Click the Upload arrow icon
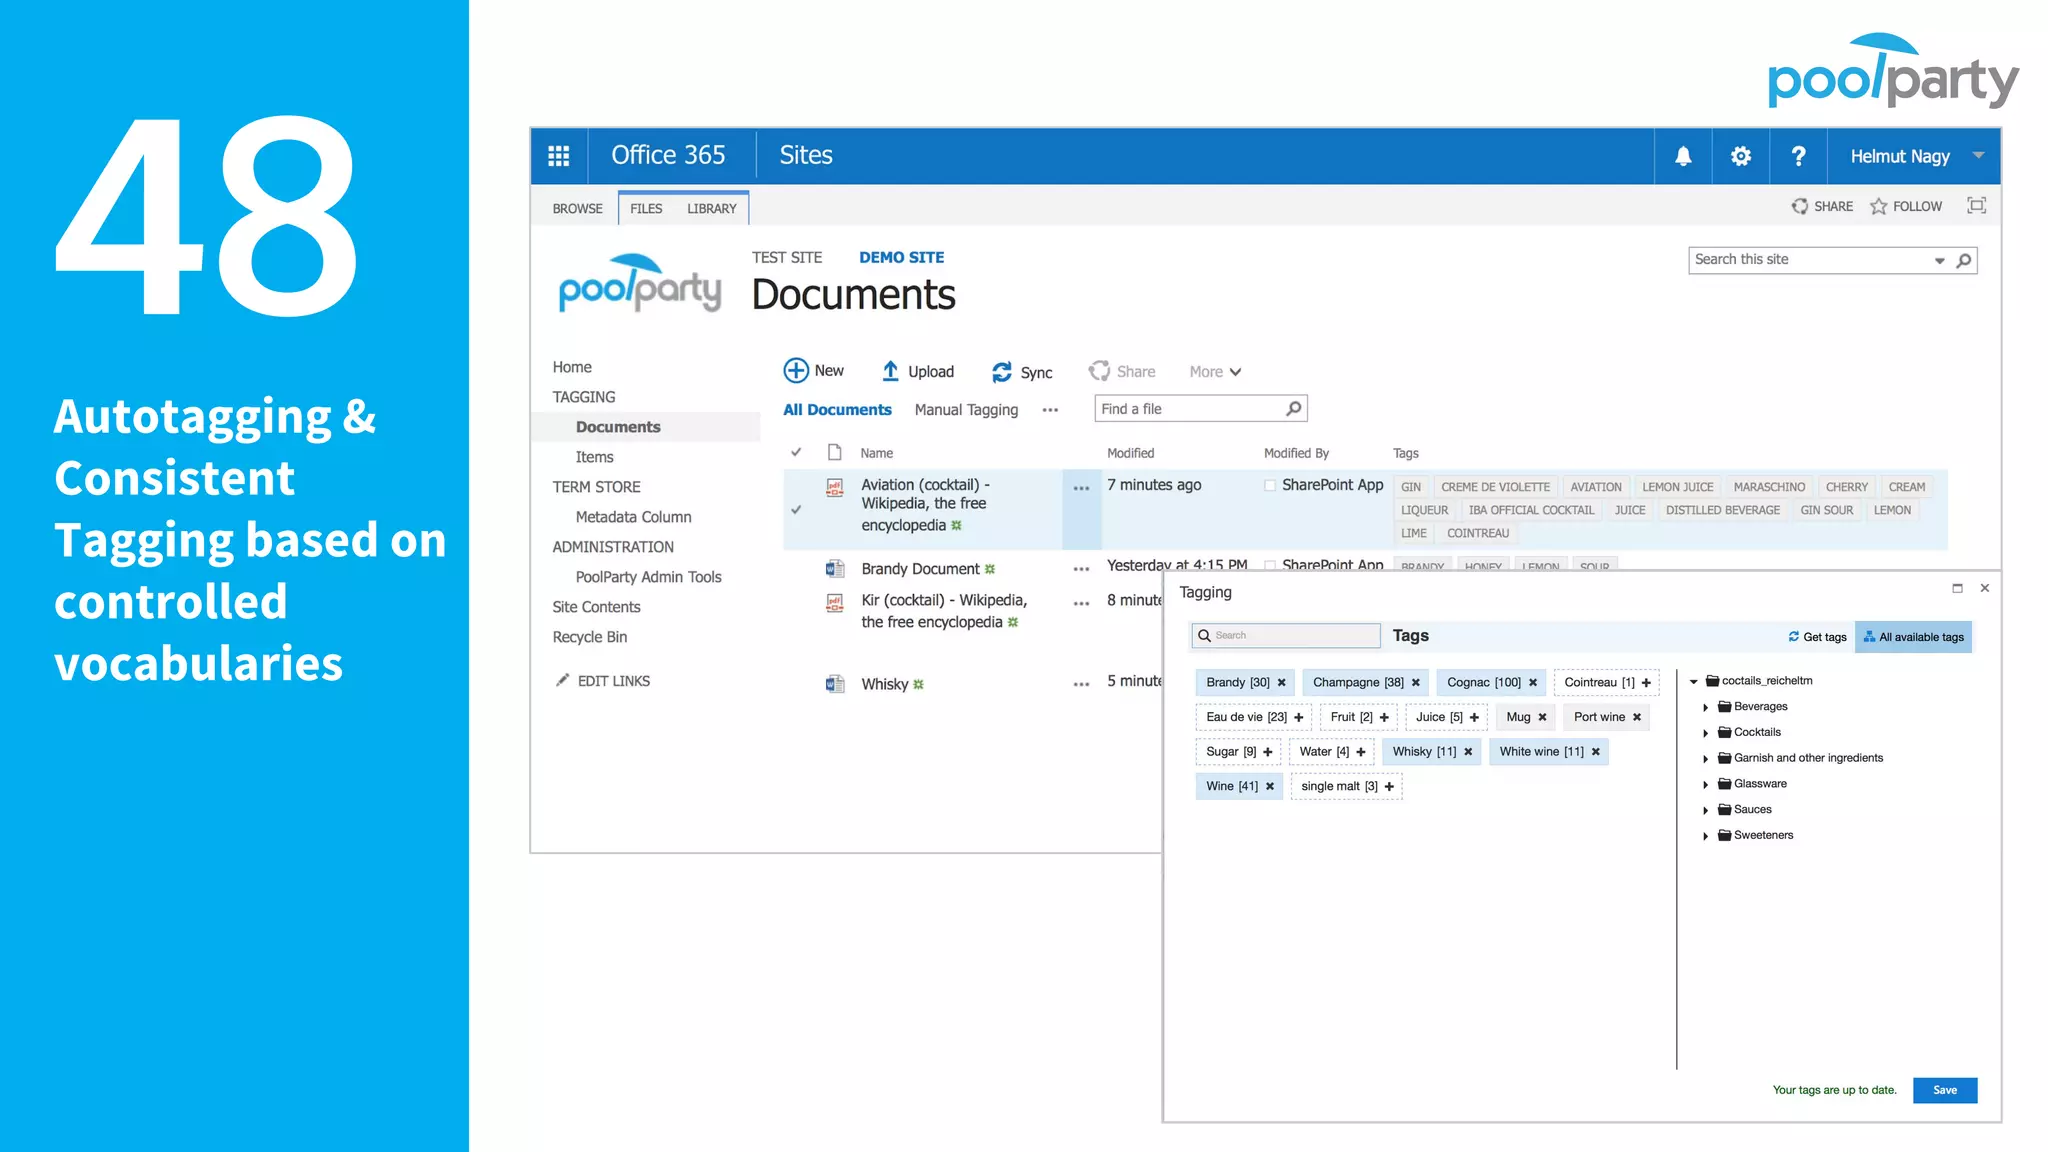Image resolution: width=2048 pixels, height=1152 pixels. click(890, 371)
